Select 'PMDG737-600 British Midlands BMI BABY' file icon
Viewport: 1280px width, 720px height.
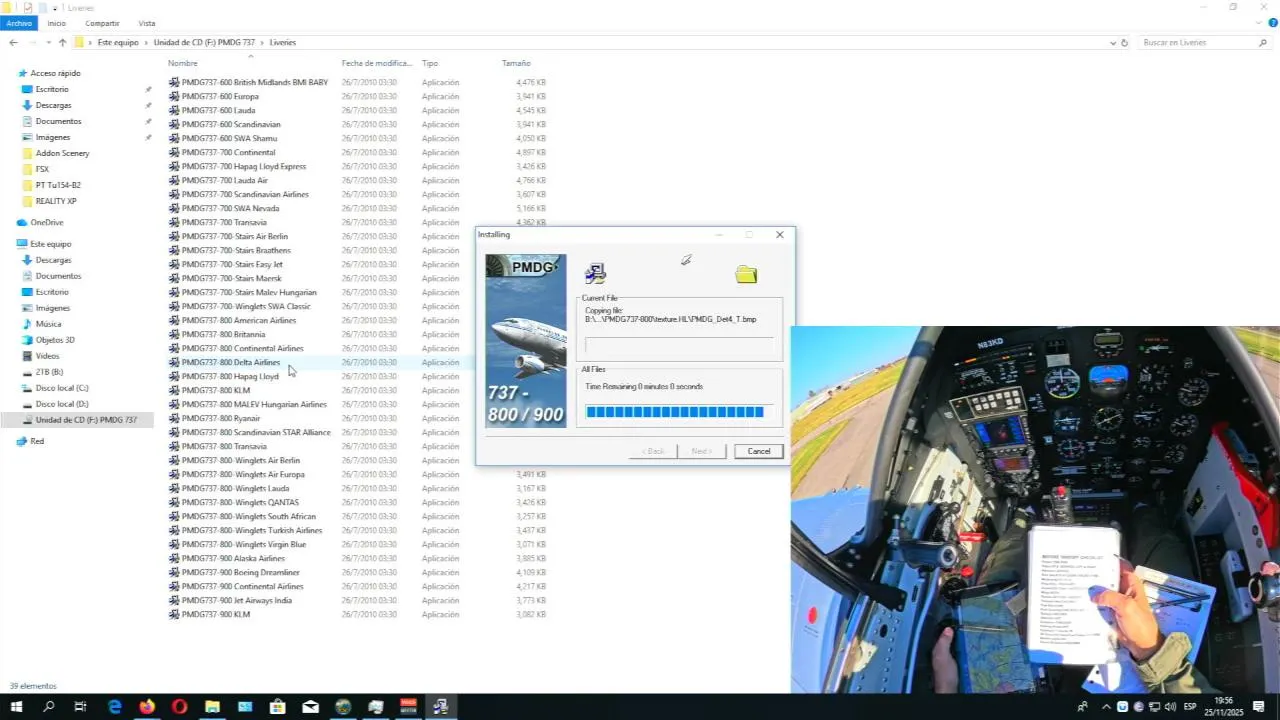pyautogui.click(x=174, y=82)
